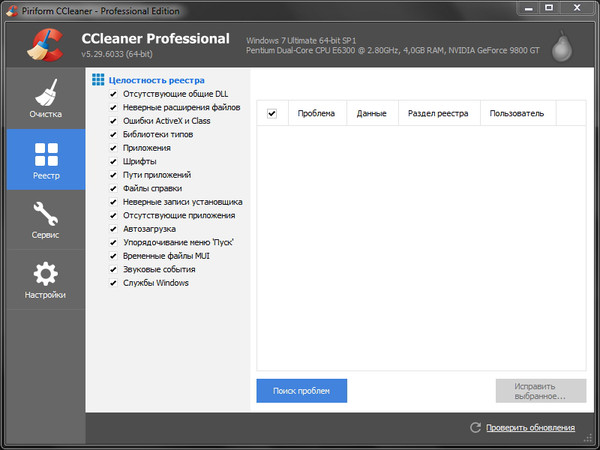Click the CCleaner logo in header
Viewport: 600px width, 450px height.
pos(45,45)
